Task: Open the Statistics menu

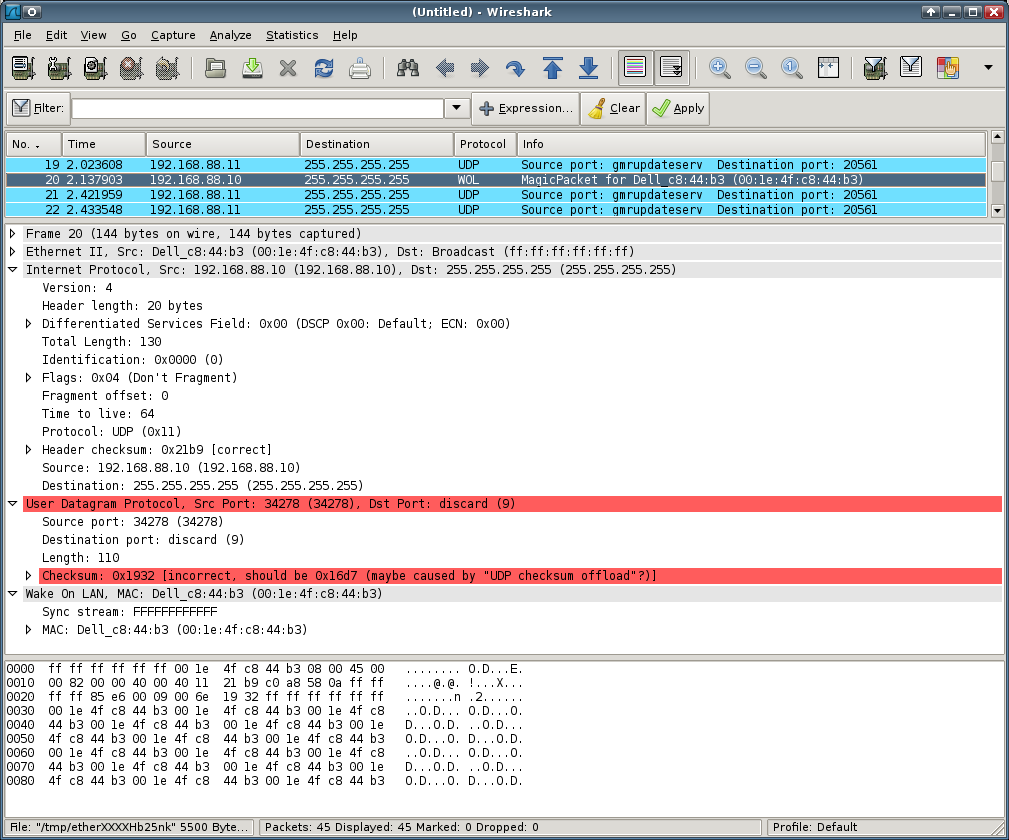Action: [x=291, y=35]
